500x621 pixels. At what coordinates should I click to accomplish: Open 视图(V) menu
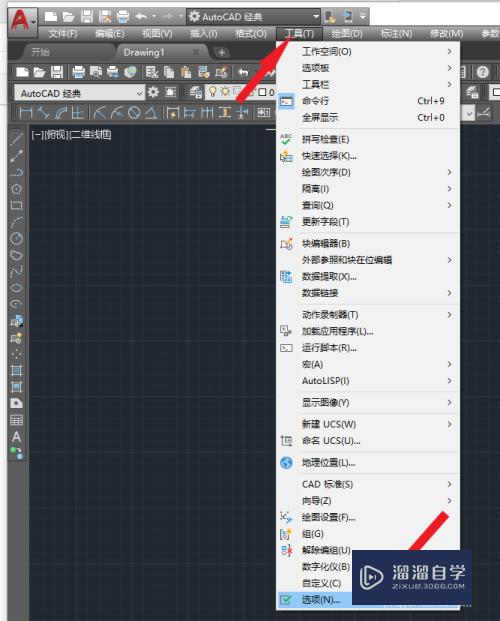157,34
